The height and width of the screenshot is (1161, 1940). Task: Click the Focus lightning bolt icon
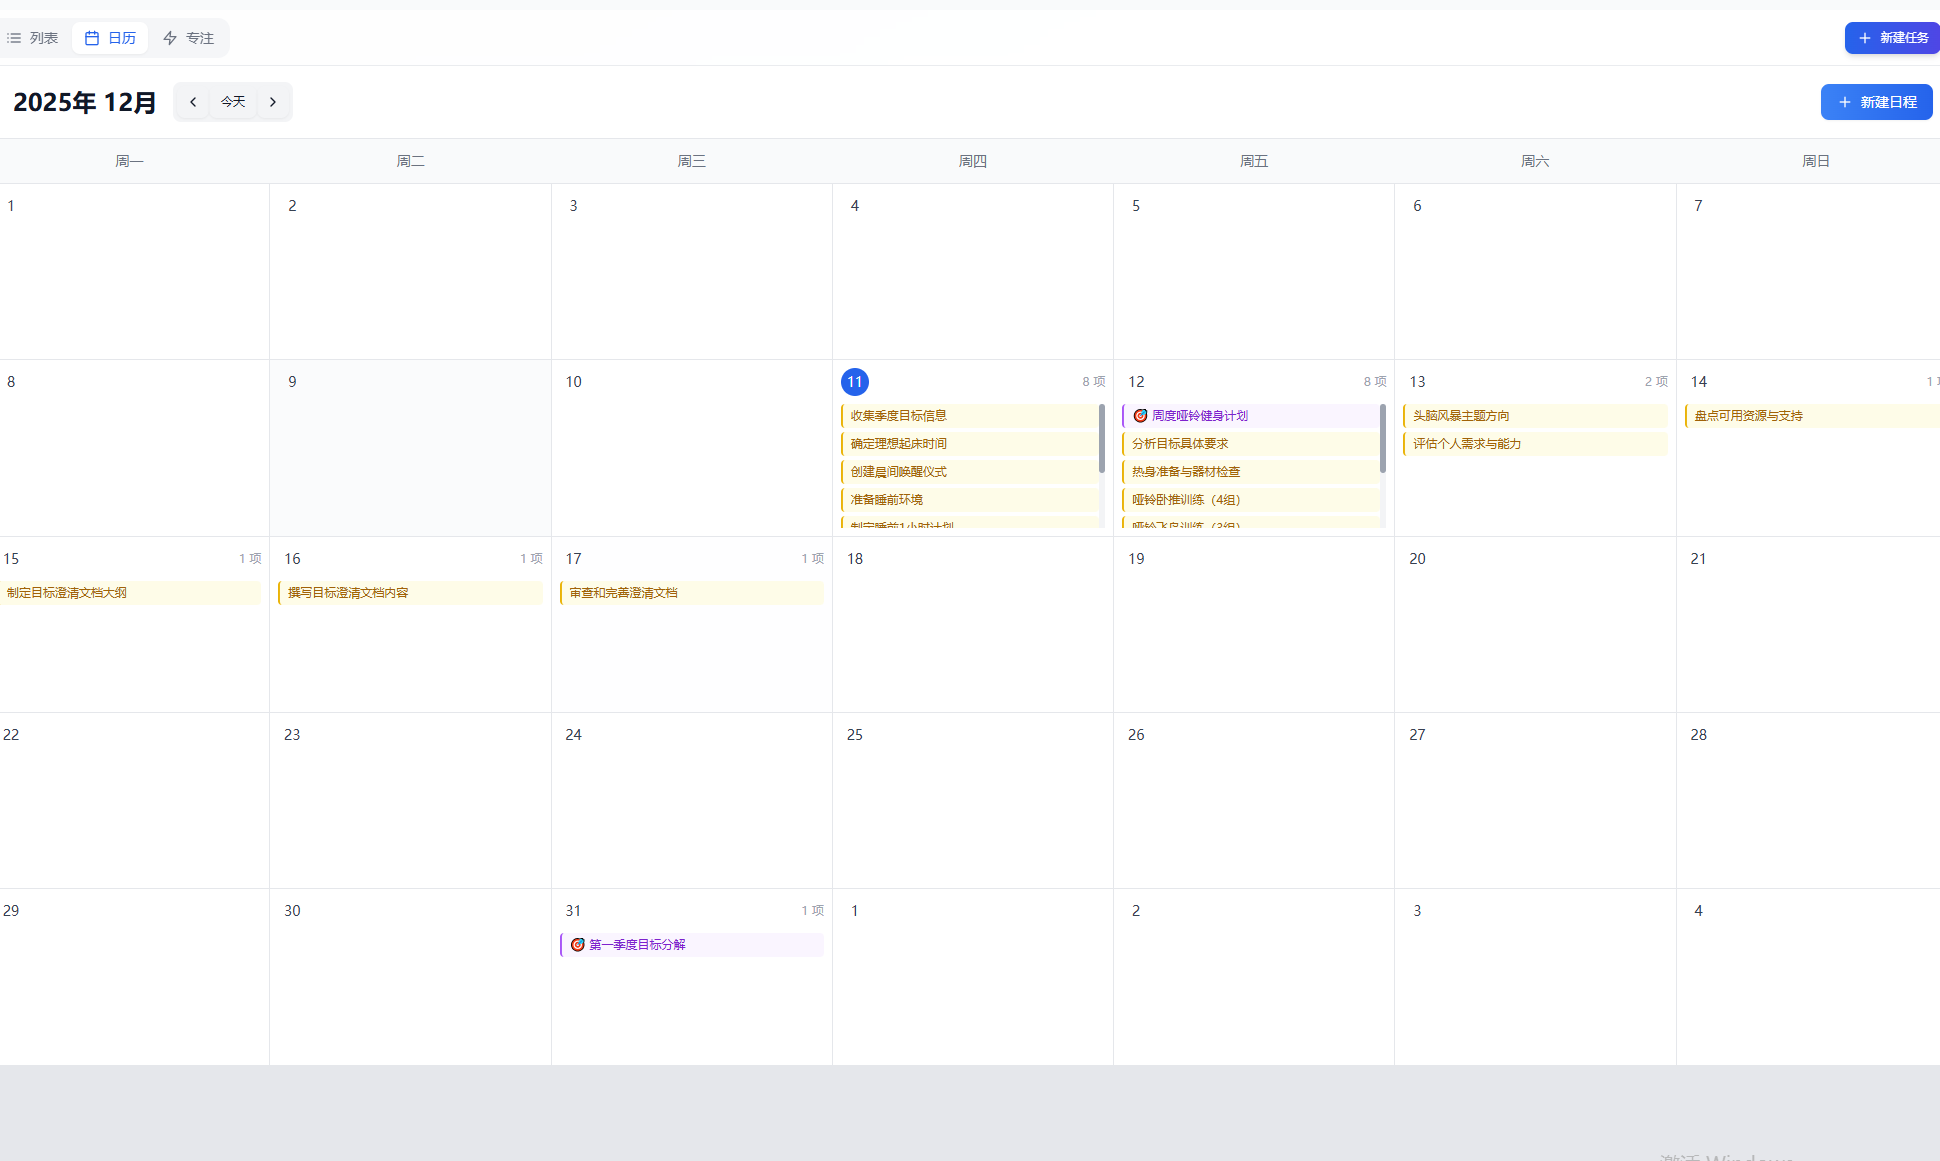coord(170,38)
